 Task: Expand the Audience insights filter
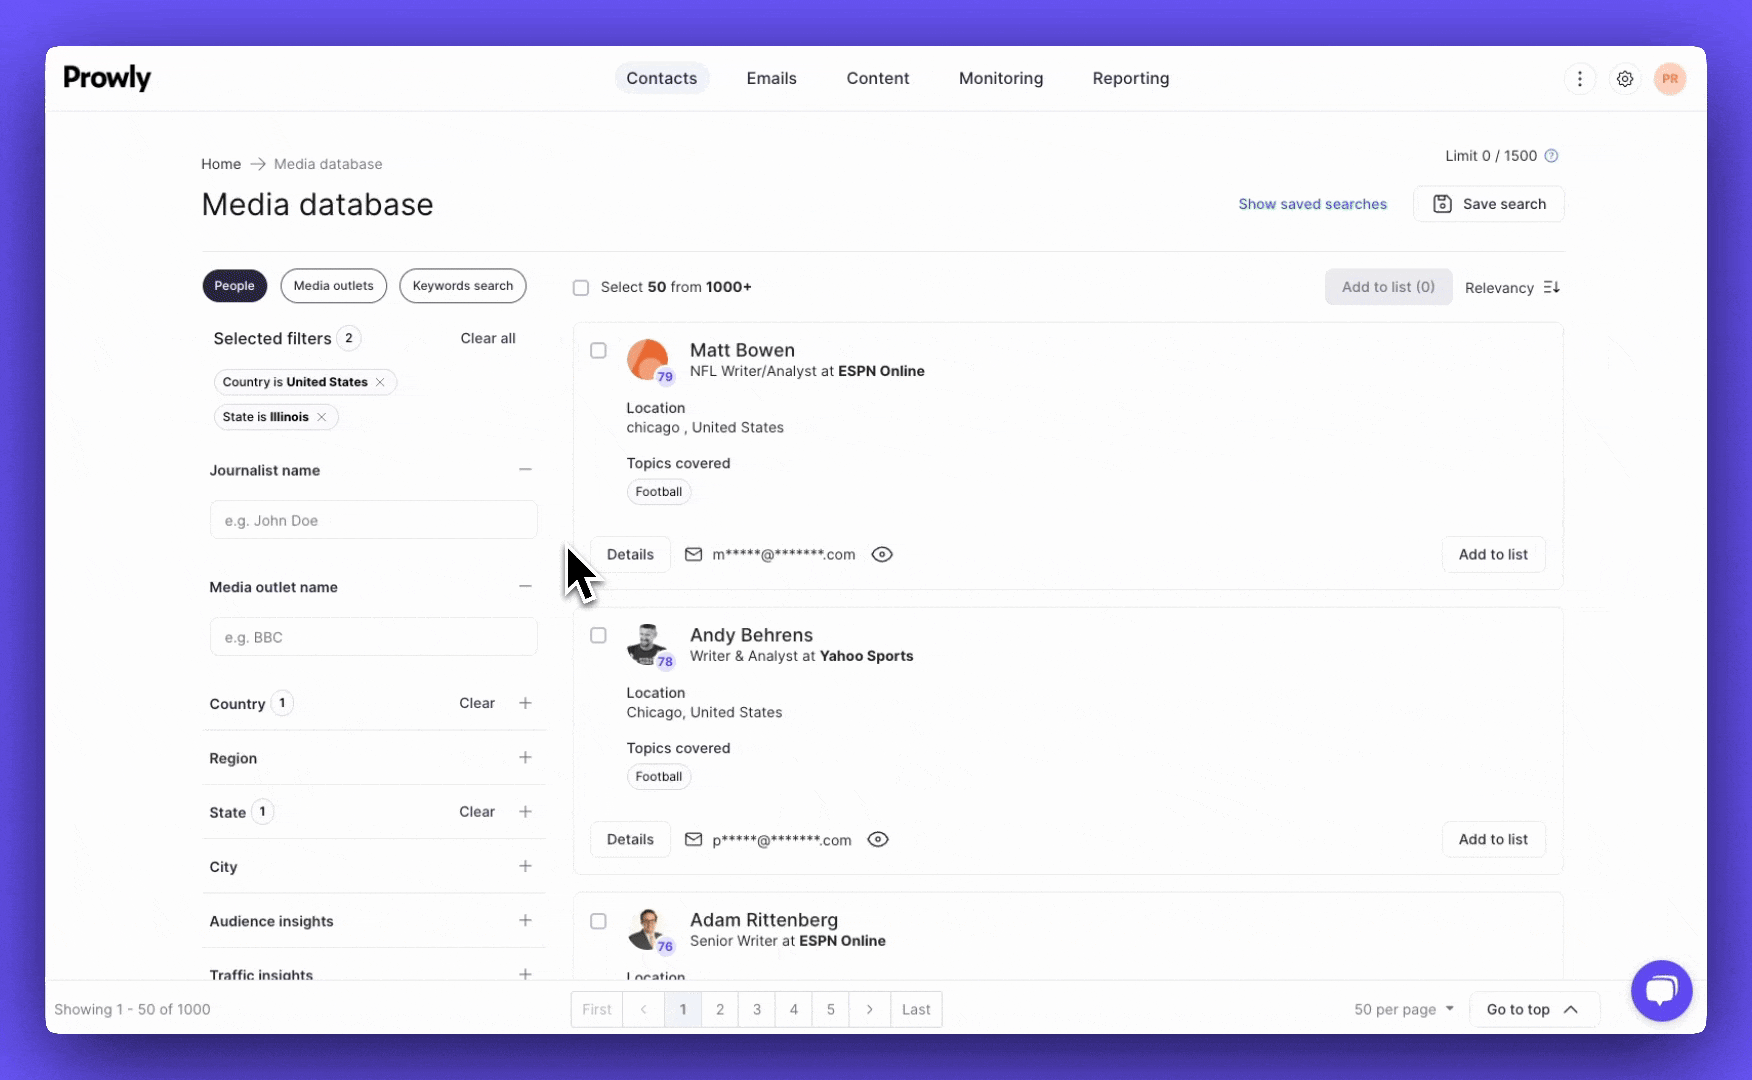point(525,920)
